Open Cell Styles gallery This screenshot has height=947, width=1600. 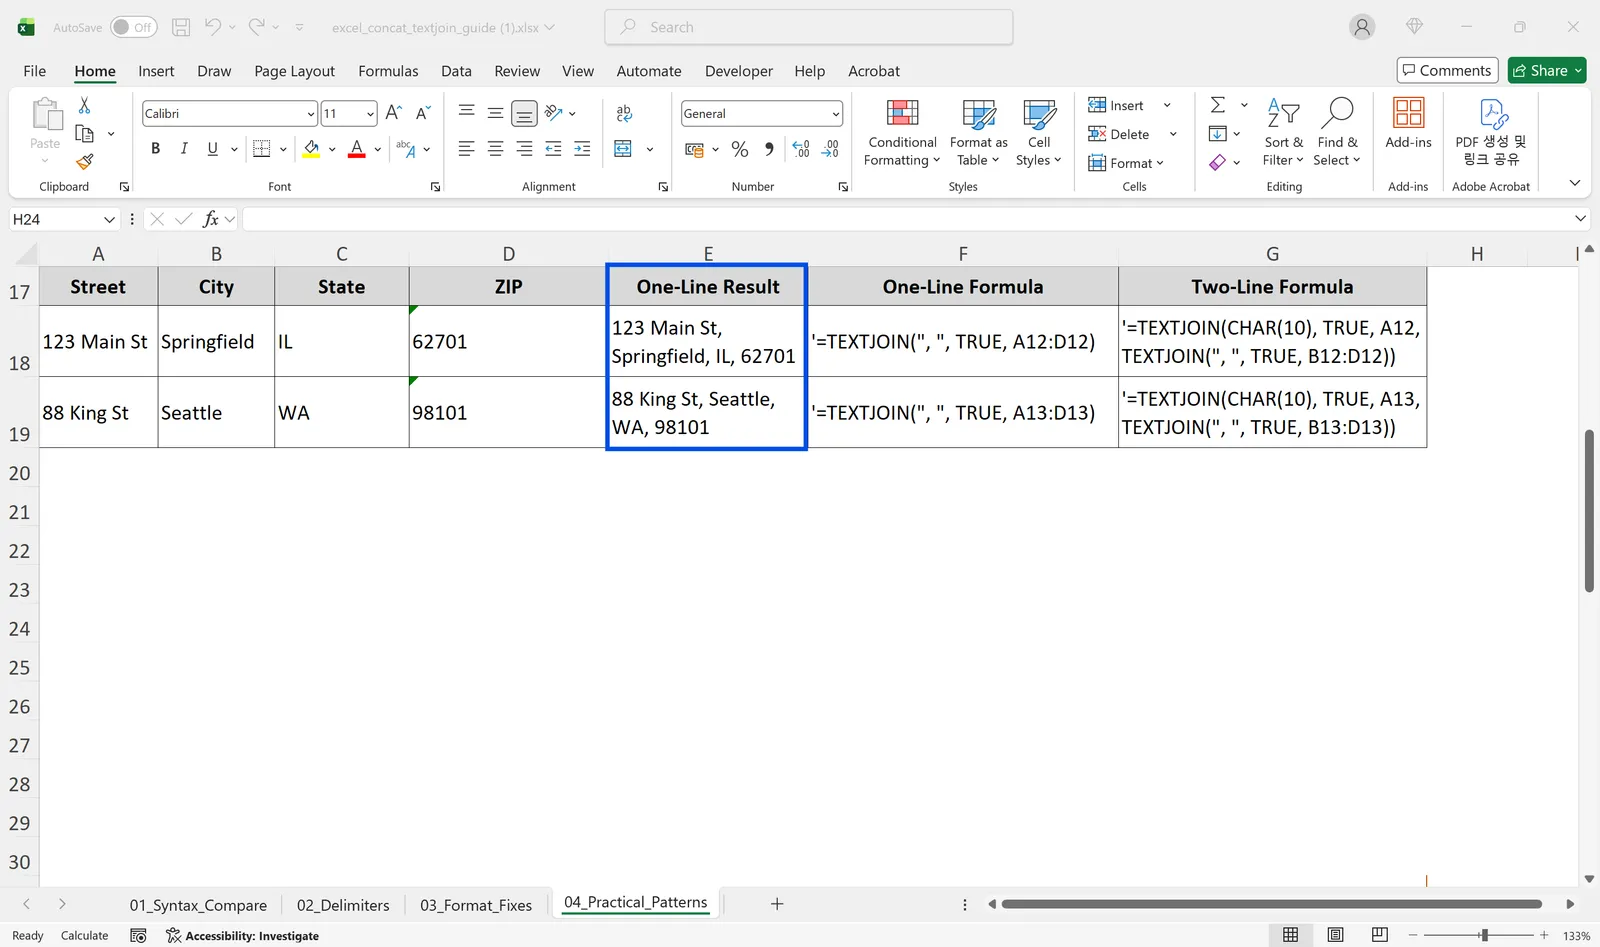click(x=1039, y=133)
